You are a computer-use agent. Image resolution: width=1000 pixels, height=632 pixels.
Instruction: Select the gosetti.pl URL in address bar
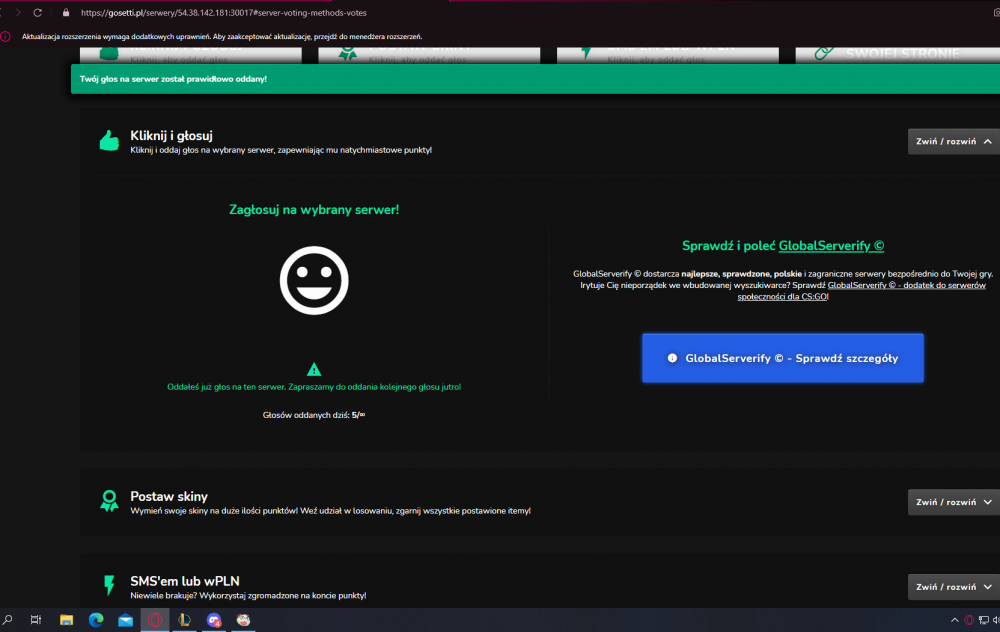tap(223, 13)
